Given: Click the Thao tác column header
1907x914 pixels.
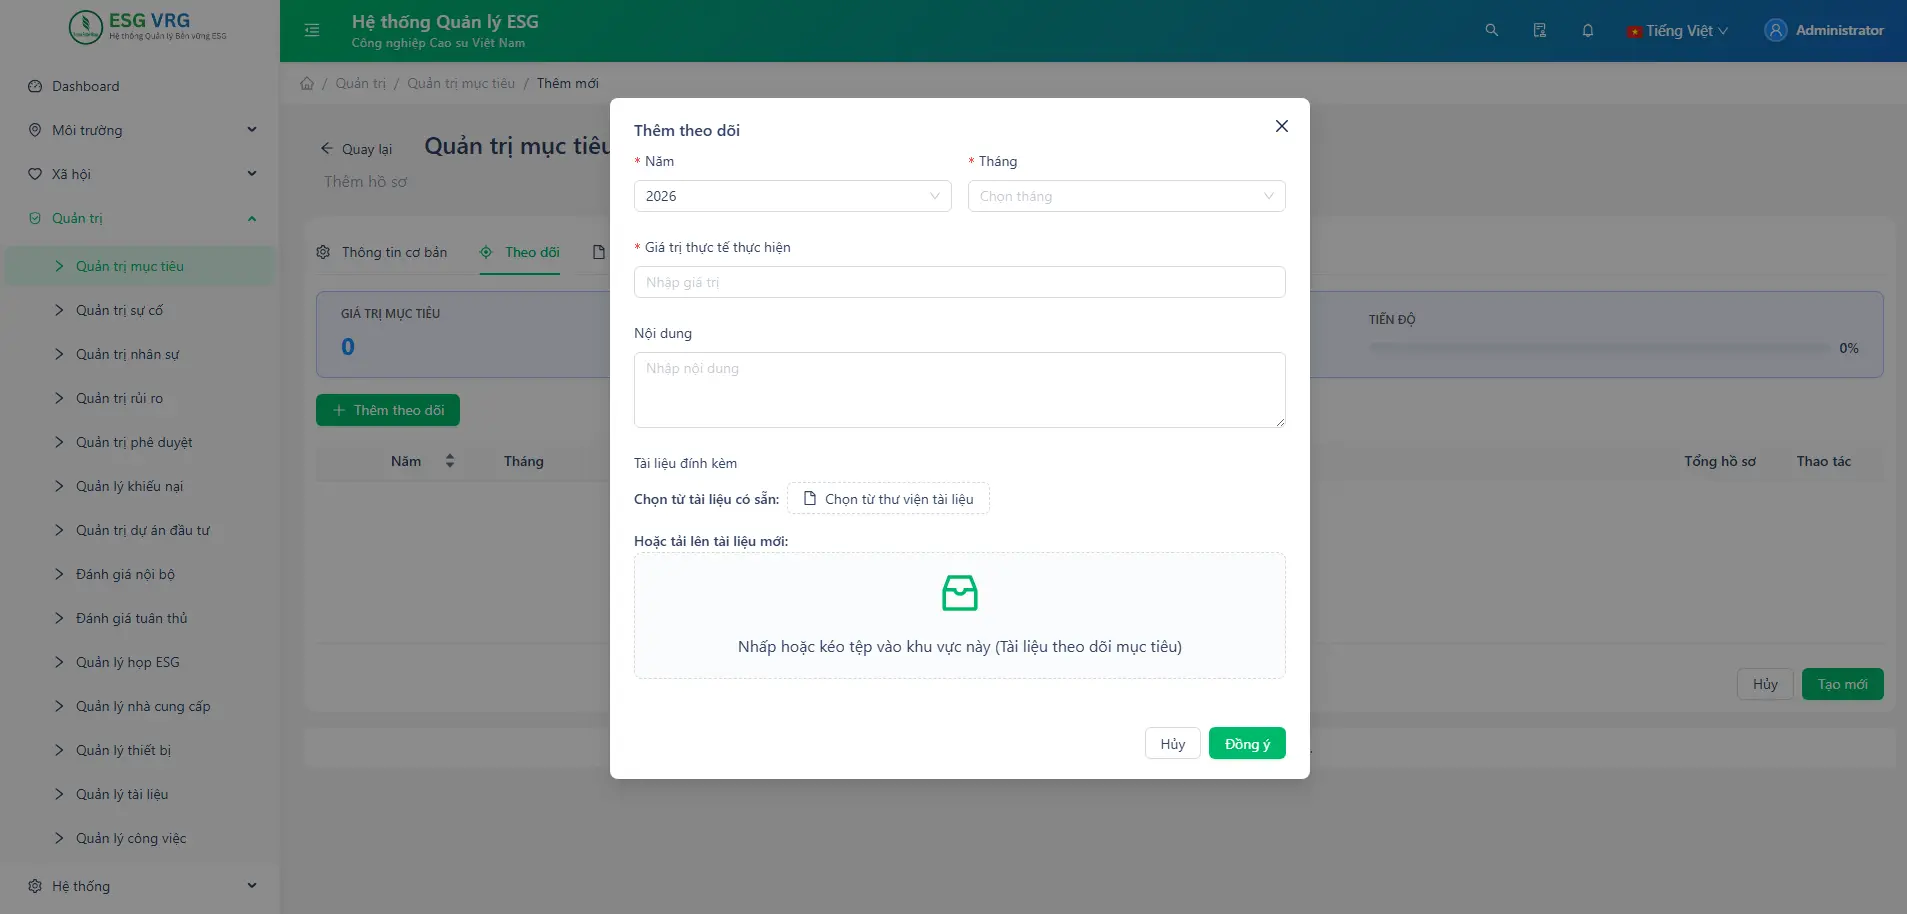Looking at the screenshot, I should 1823,461.
